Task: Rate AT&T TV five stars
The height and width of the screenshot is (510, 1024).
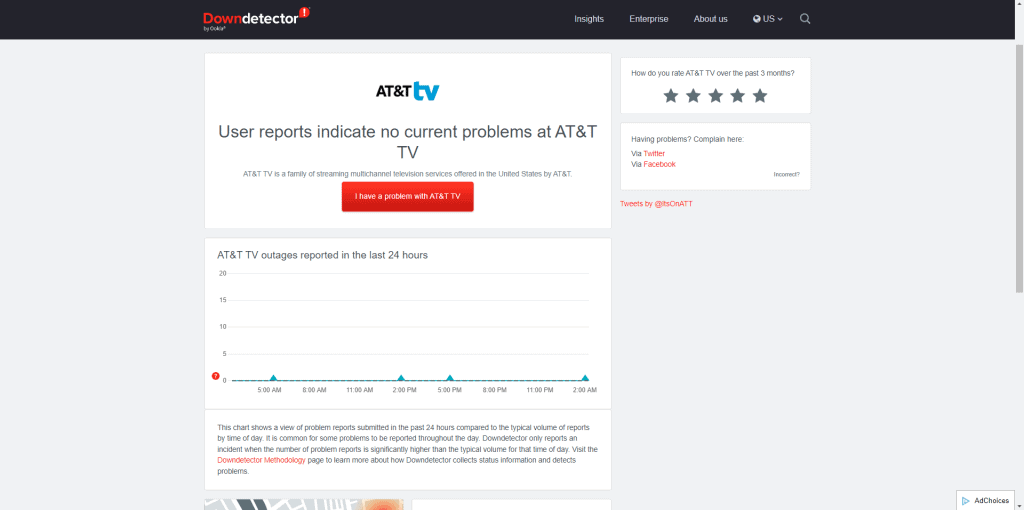Action: click(x=760, y=96)
